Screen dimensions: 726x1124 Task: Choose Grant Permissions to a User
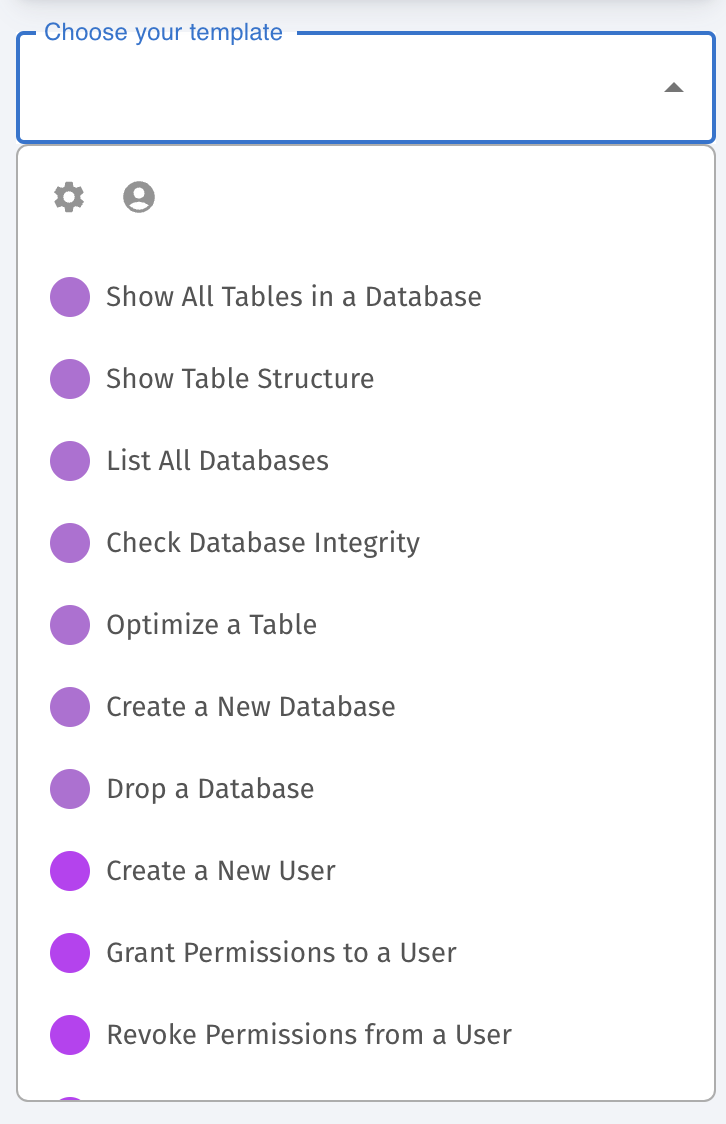click(x=366, y=953)
